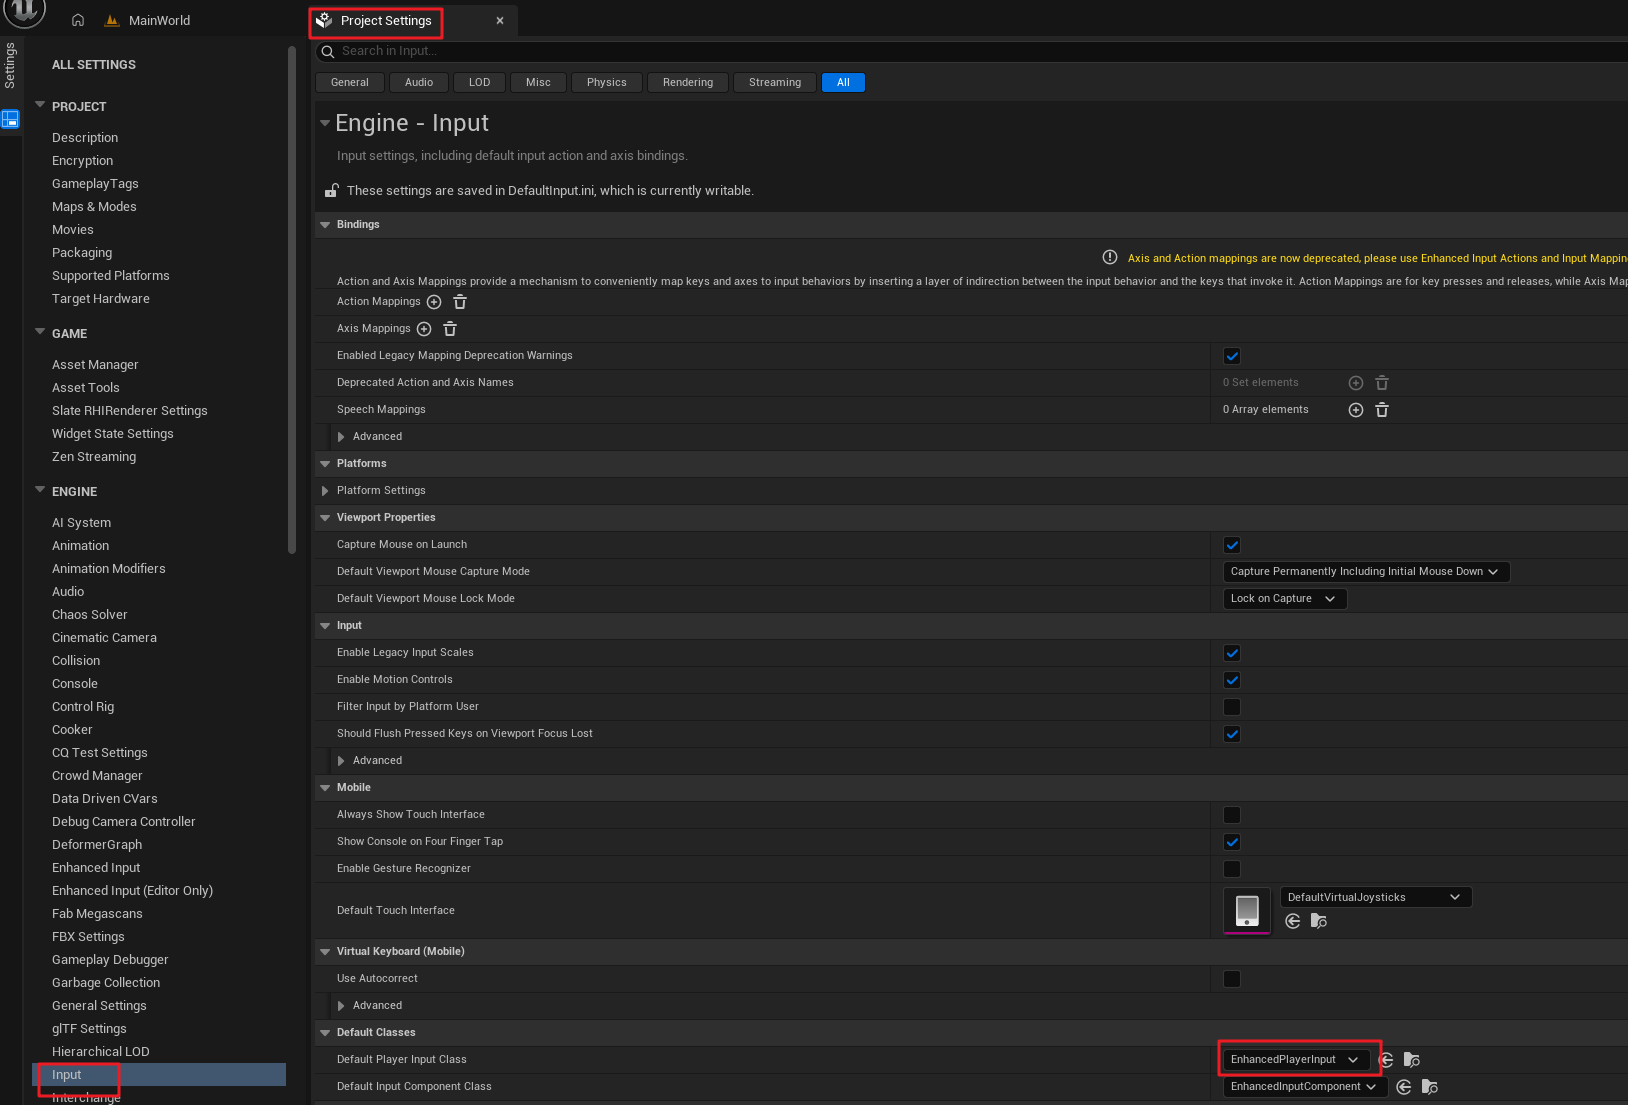Expand Advanced under Bindings
The height and width of the screenshot is (1105, 1628).
[x=341, y=437]
